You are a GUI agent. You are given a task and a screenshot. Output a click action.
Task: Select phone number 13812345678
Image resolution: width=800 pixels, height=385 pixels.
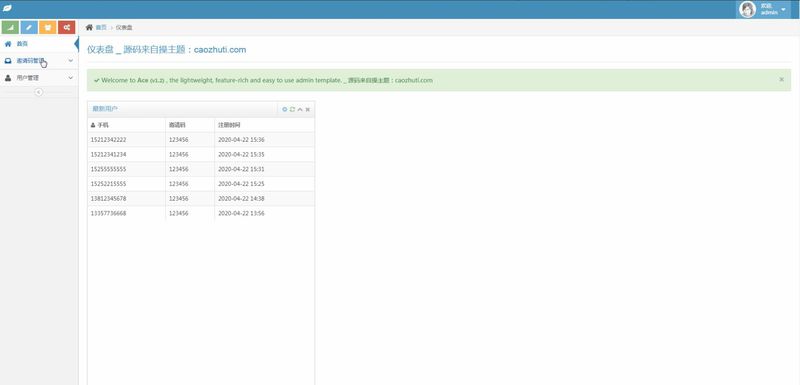pos(108,199)
